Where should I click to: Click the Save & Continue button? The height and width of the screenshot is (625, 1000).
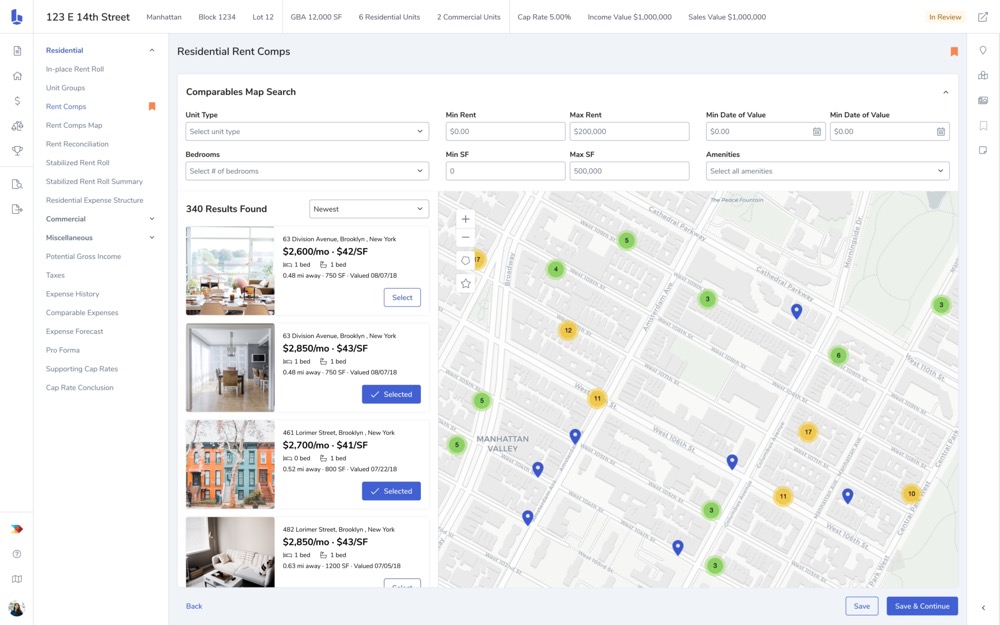click(921, 606)
